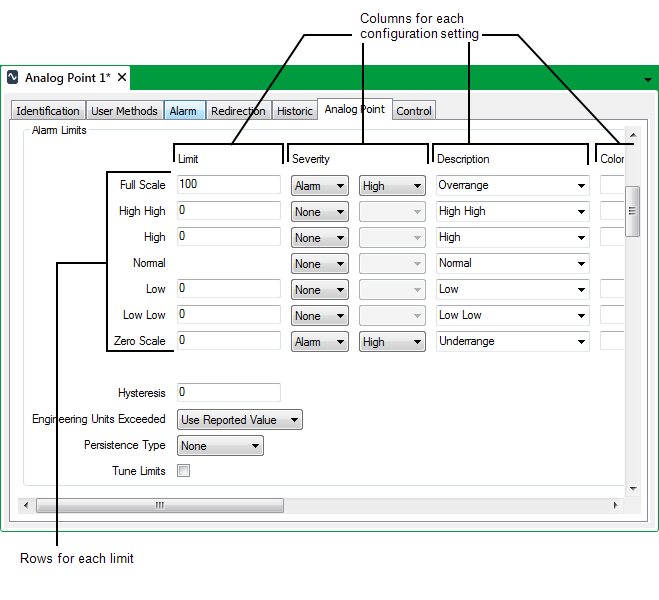Screen dimensions: 659x600
Task: Open Full Scale severity Alarm dropdown
Action: 319,186
